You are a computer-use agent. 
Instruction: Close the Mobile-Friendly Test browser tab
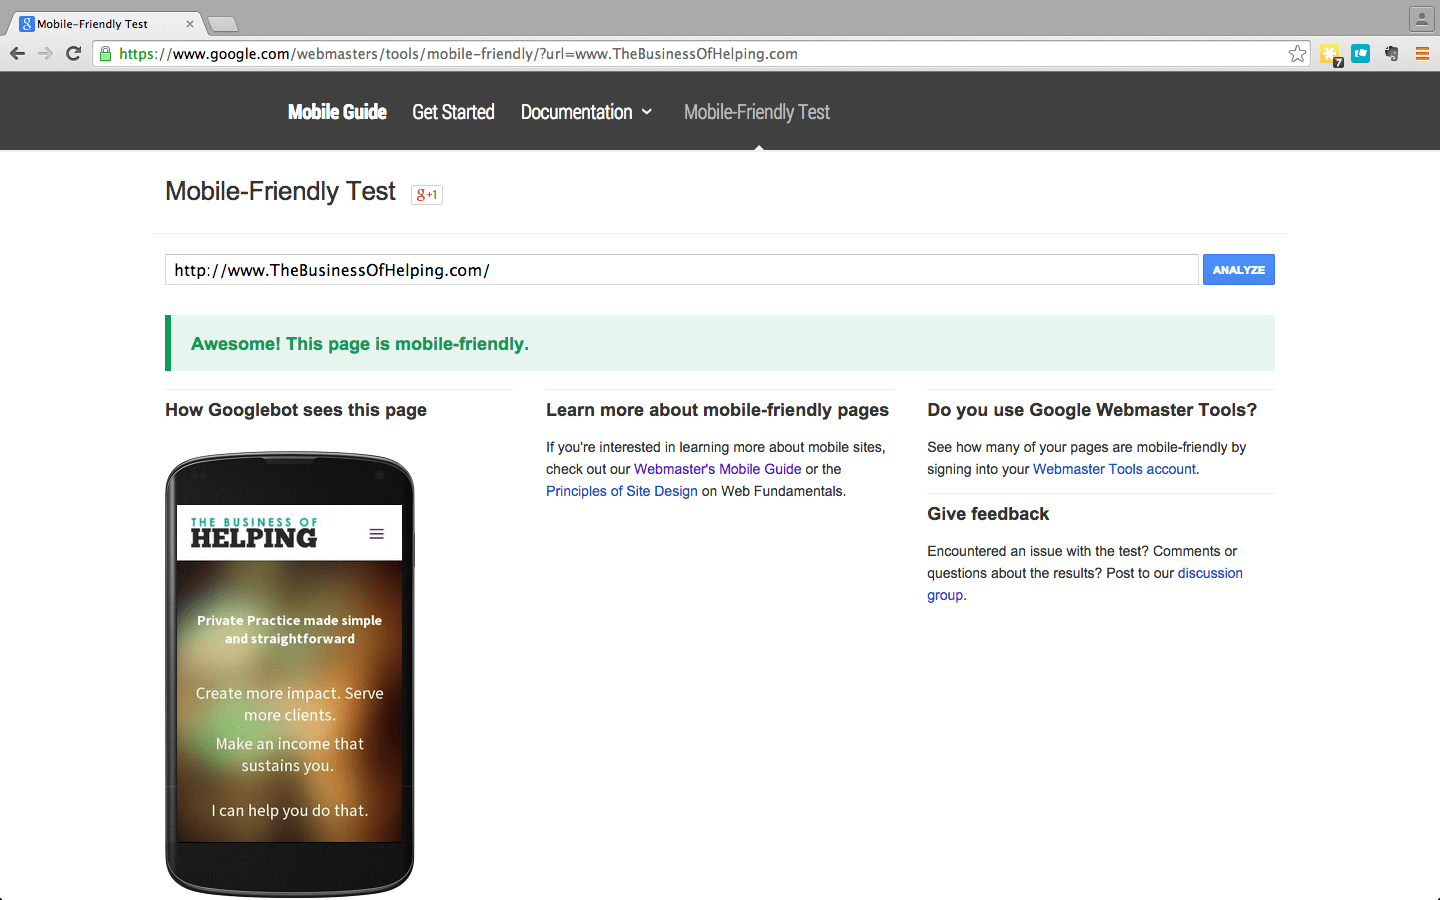click(190, 24)
